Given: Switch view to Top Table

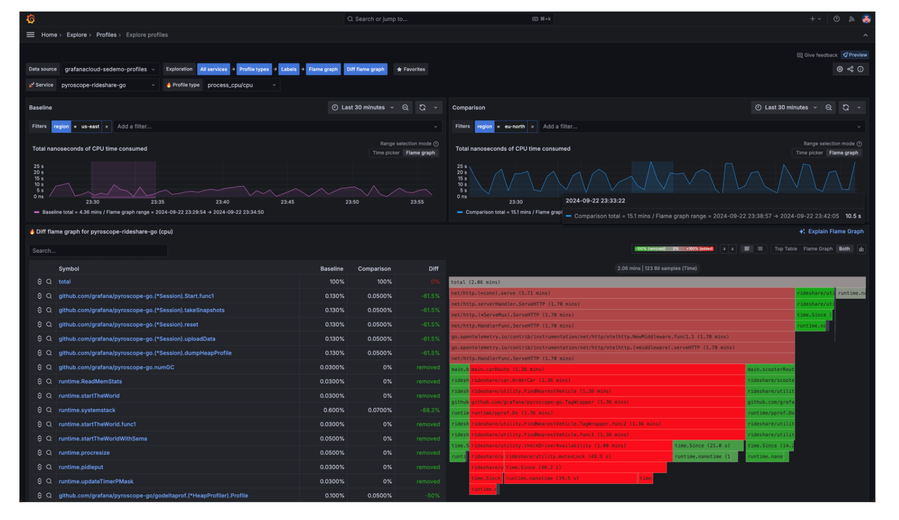Looking at the screenshot, I should tap(785, 249).
